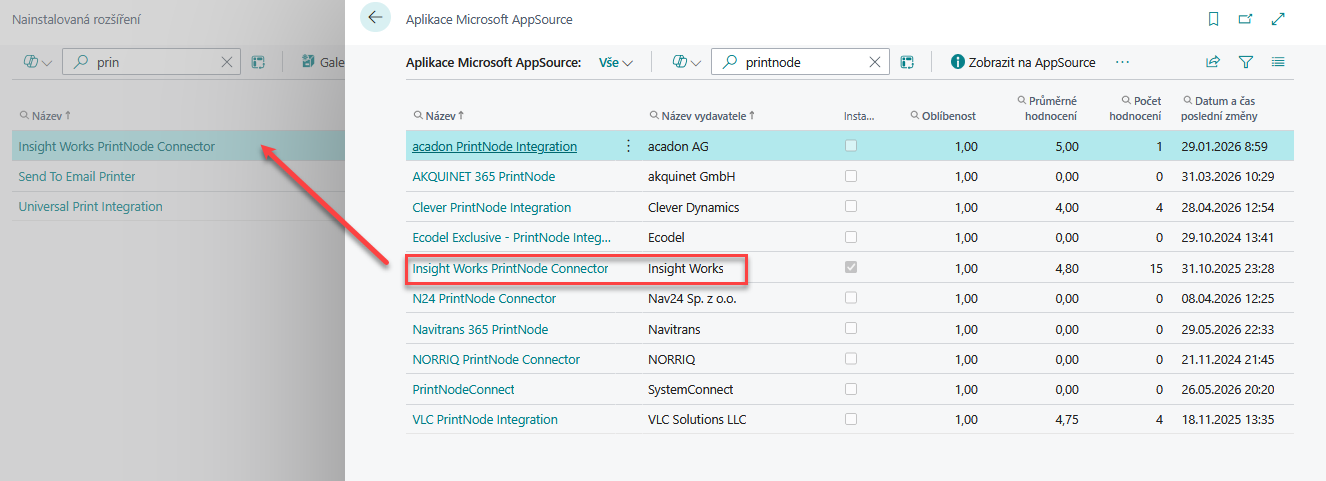This screenshot has width=1326, height=481.
Task: Open Copilot dropdown in AppSource toolbar
Action: tap(686, 62)
